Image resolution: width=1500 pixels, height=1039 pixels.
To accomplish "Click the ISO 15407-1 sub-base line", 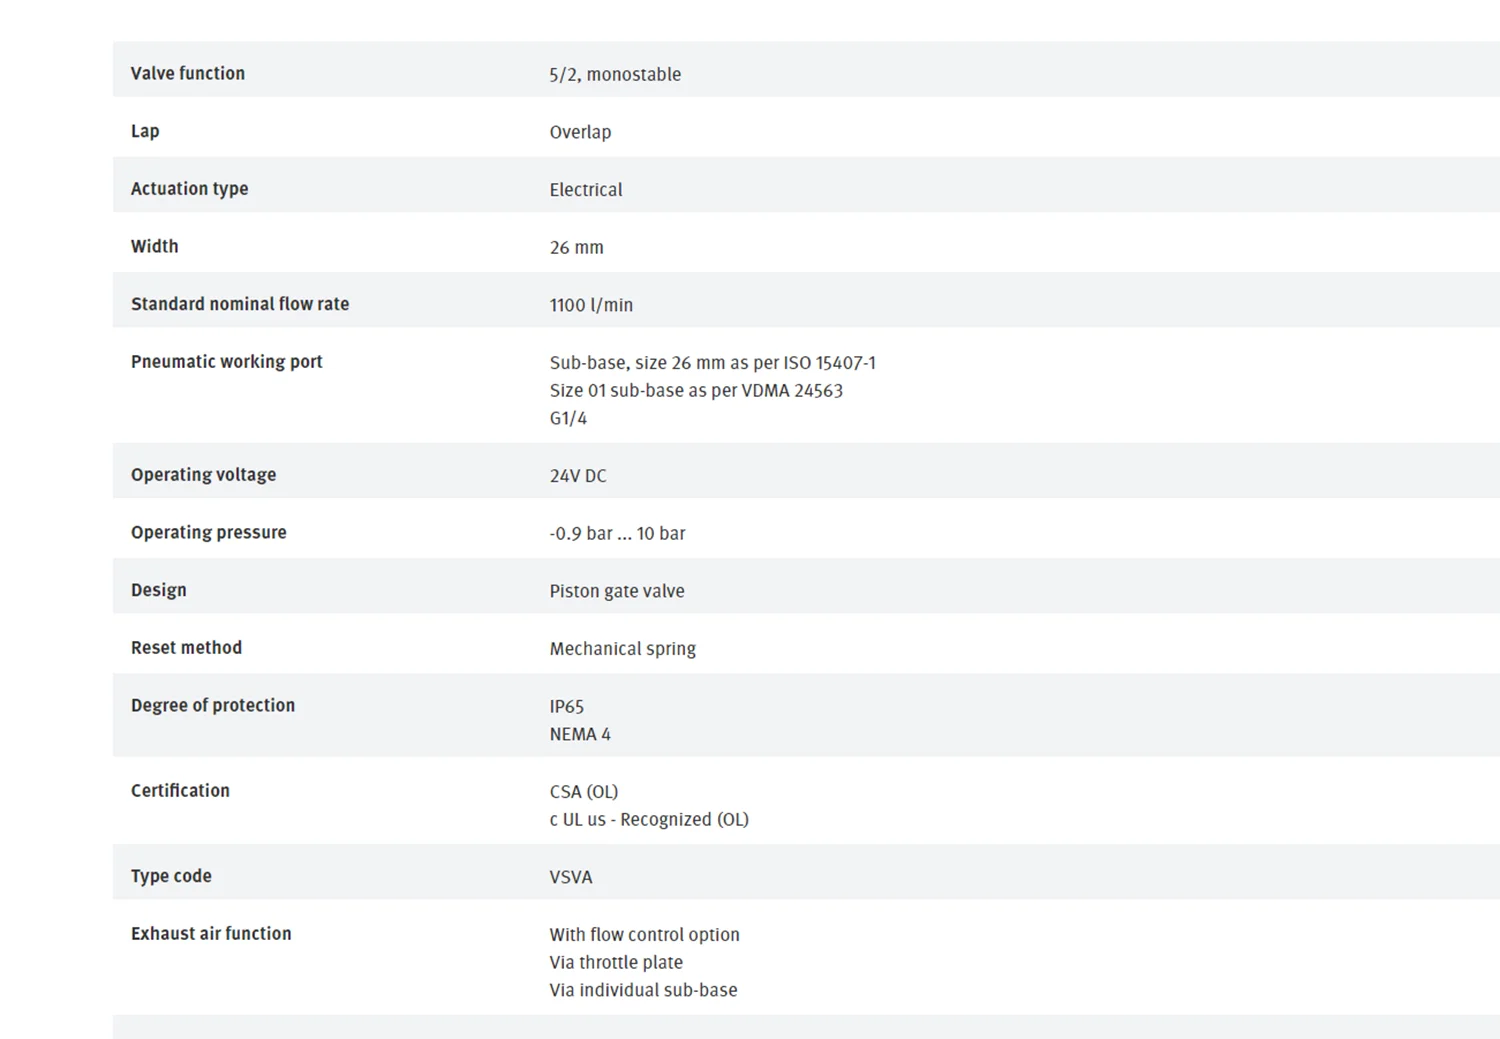I will click(712, 363).
